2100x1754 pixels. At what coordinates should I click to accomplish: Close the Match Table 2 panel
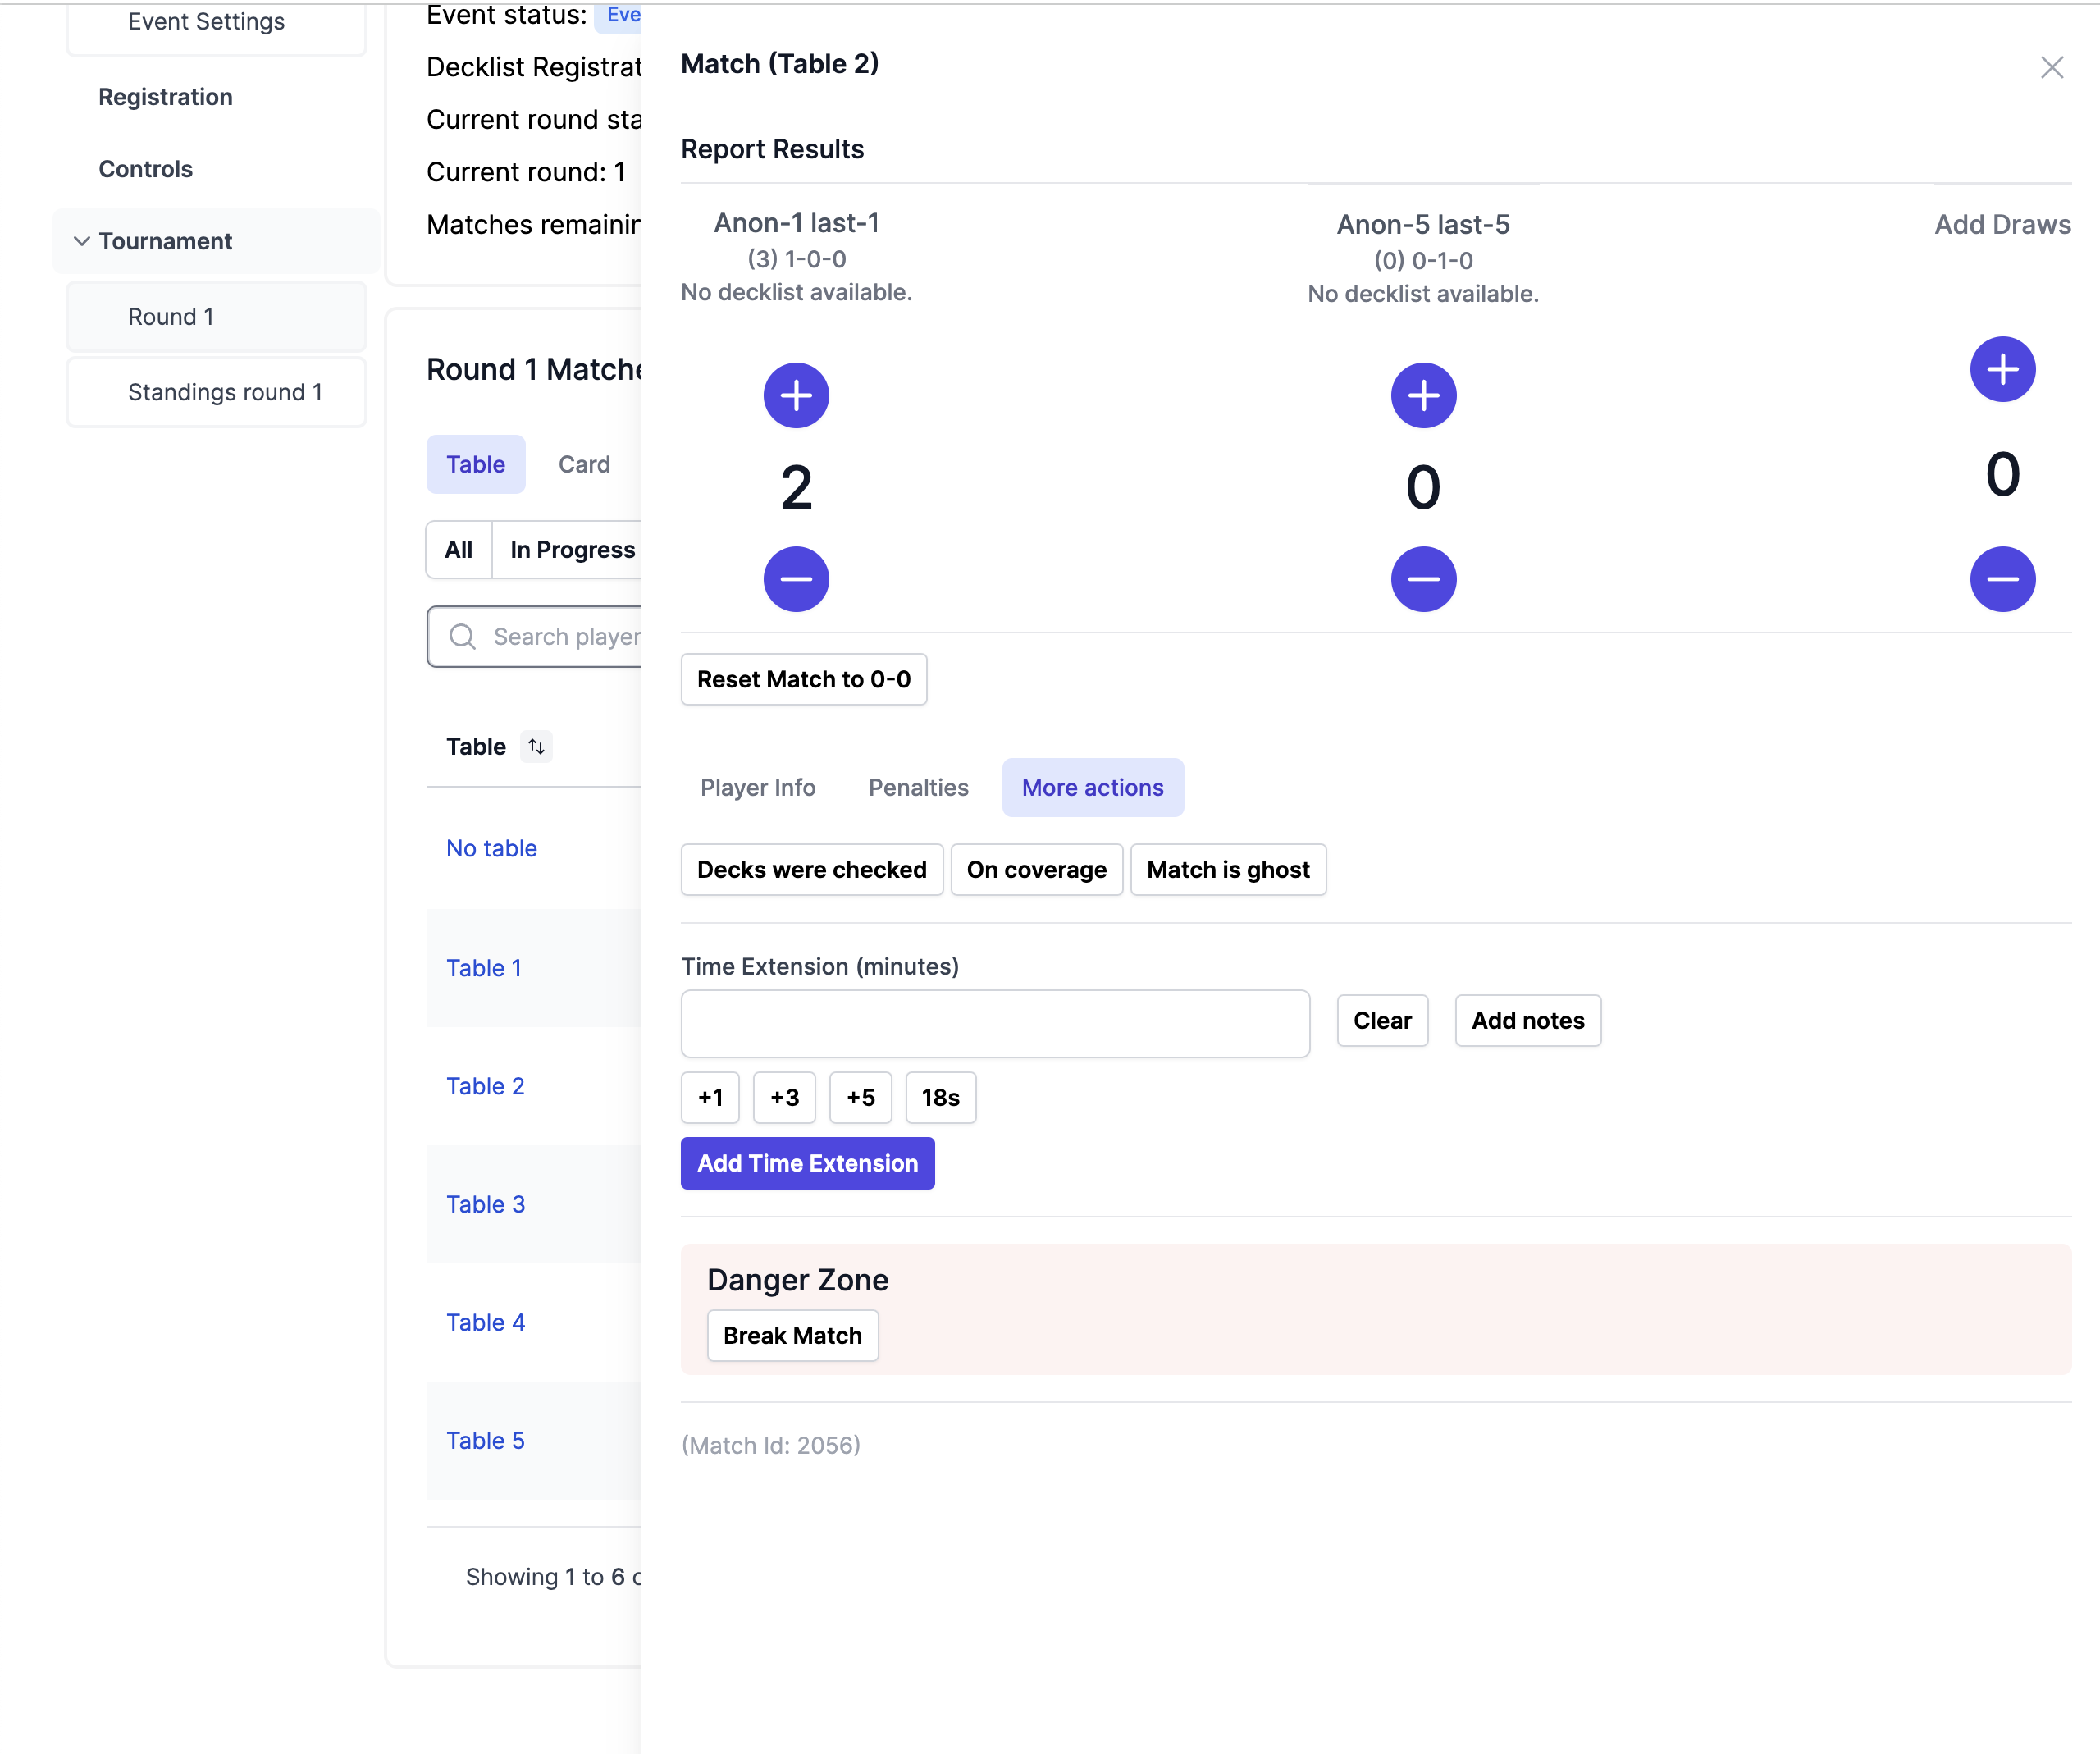2051,68
